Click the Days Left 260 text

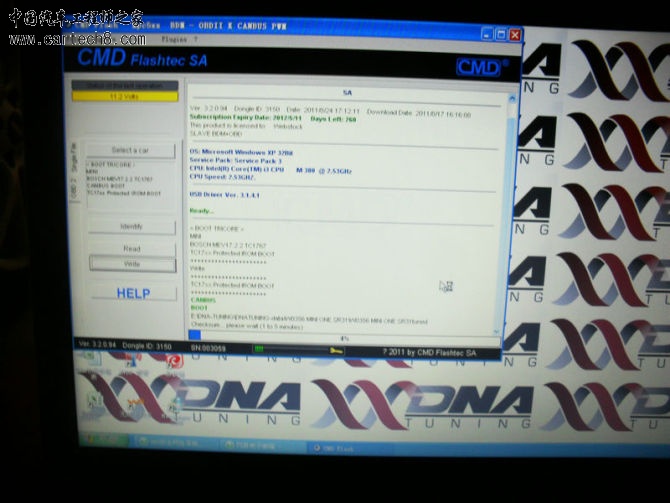coord(333,119)
